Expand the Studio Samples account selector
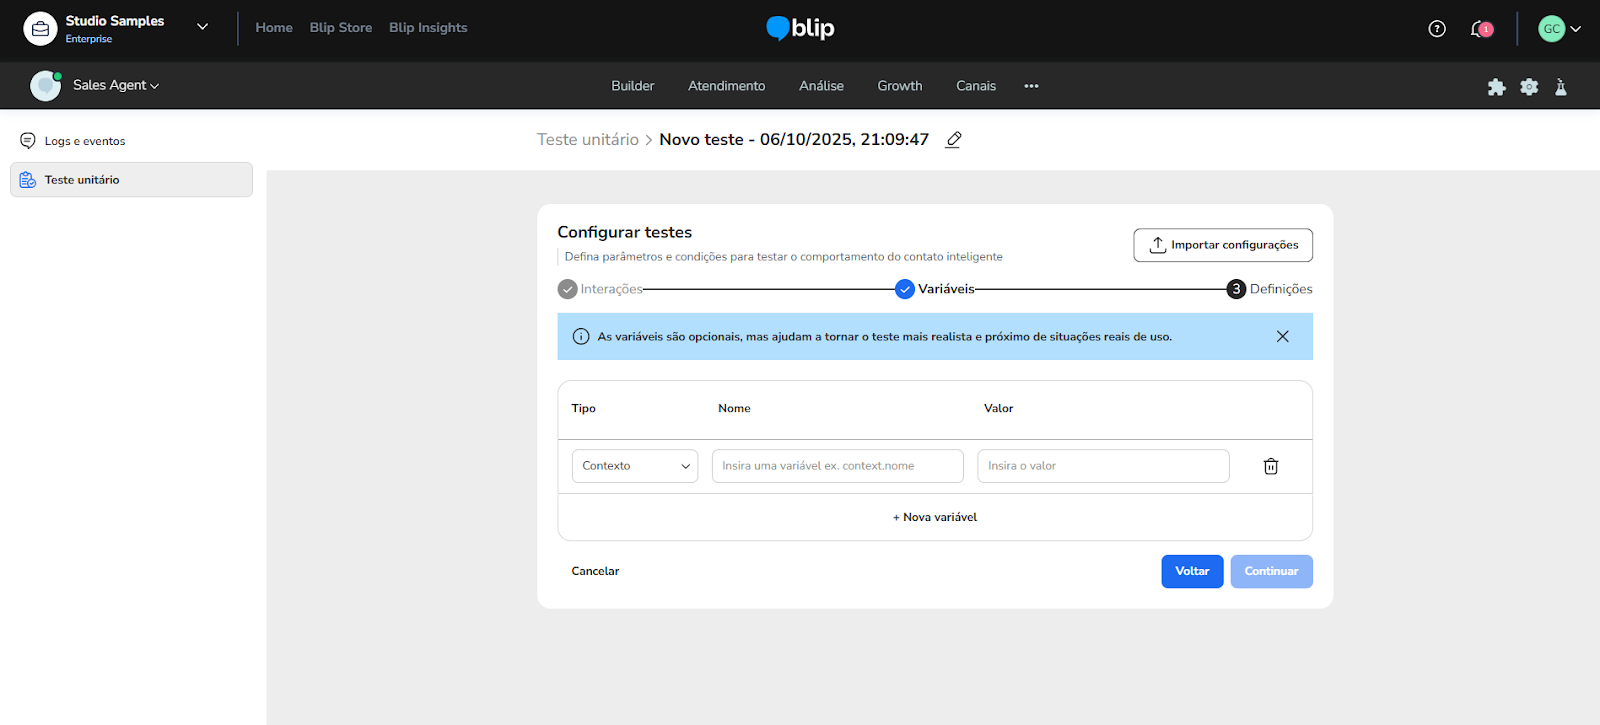The width and height of the screenshot is (1600, 725). (x=203, y=27)
